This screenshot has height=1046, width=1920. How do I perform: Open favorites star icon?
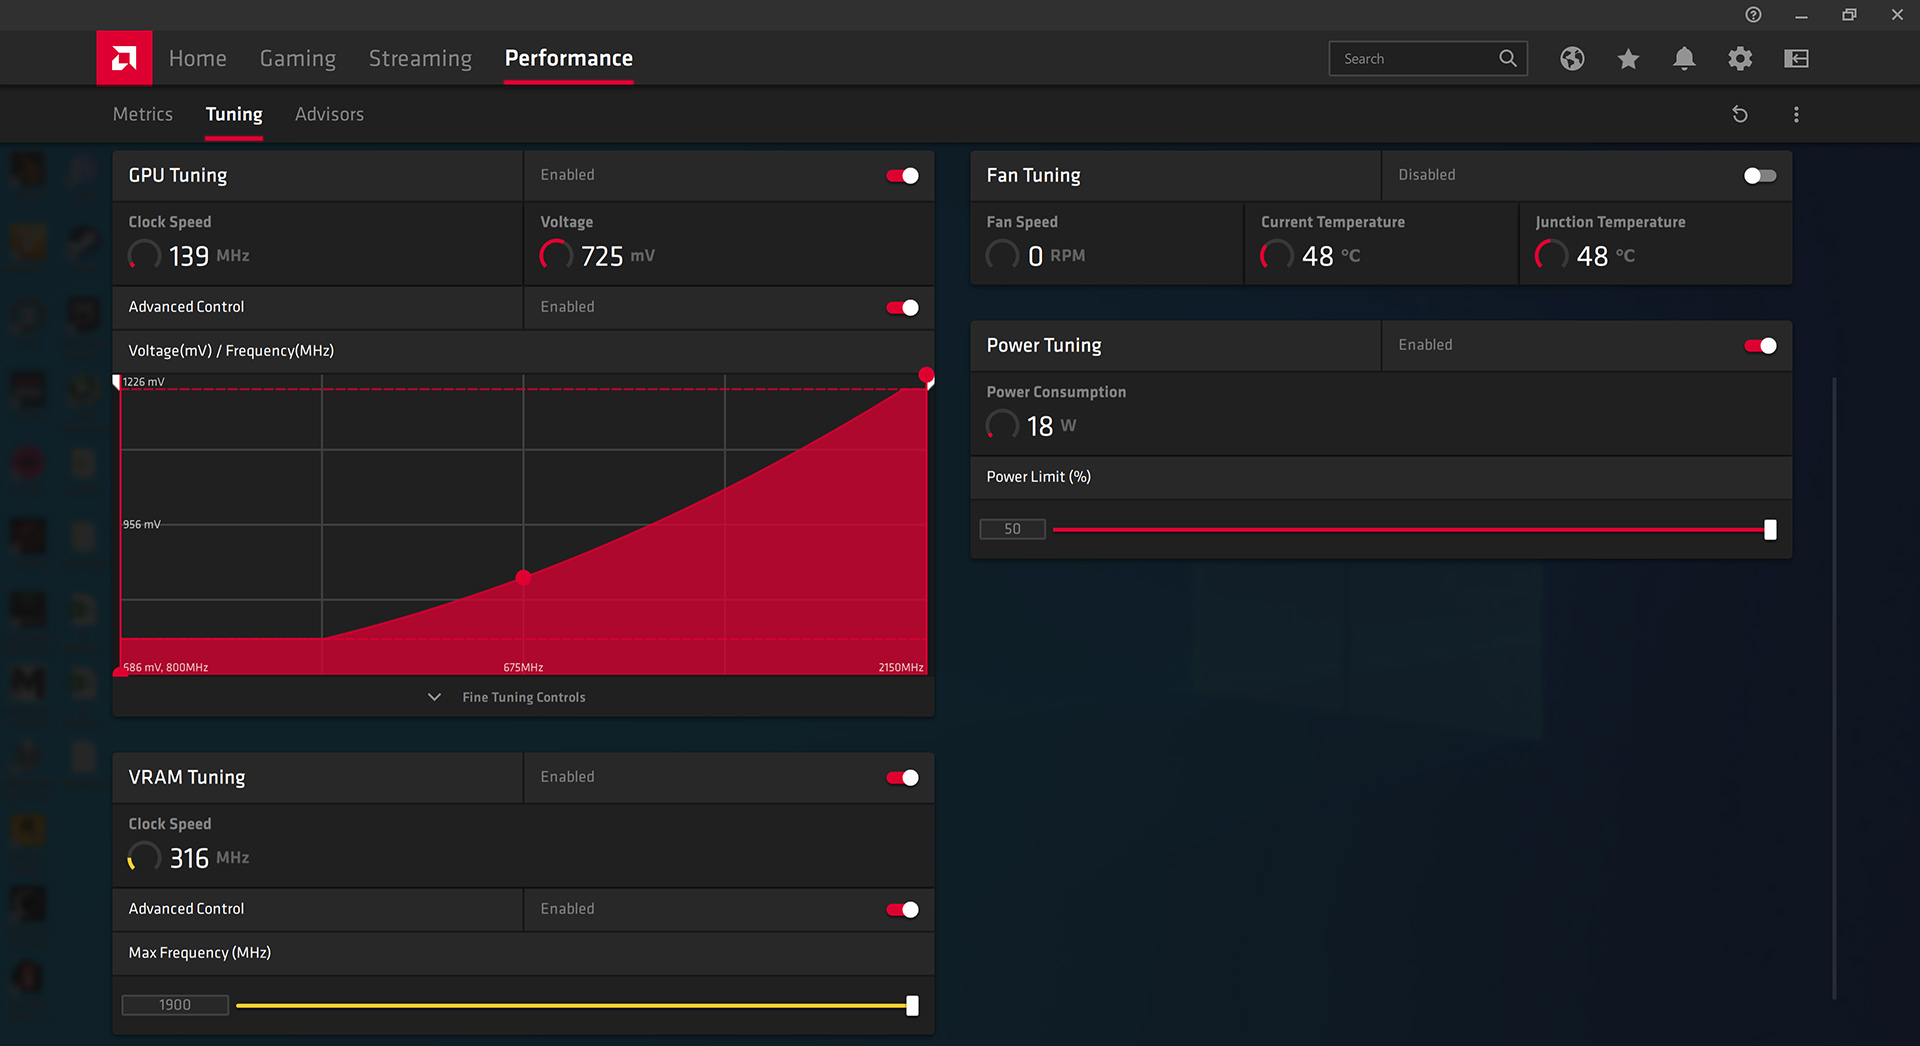point(1628,59)
